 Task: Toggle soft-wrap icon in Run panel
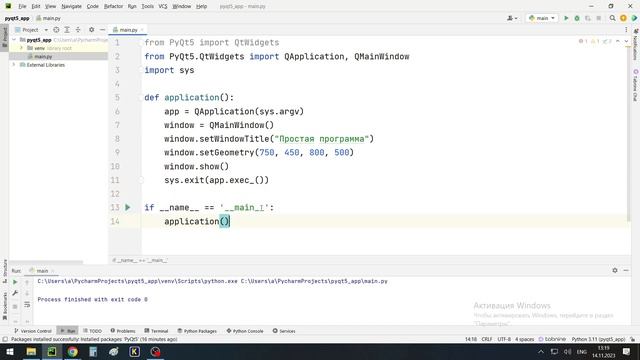(27, 304)
